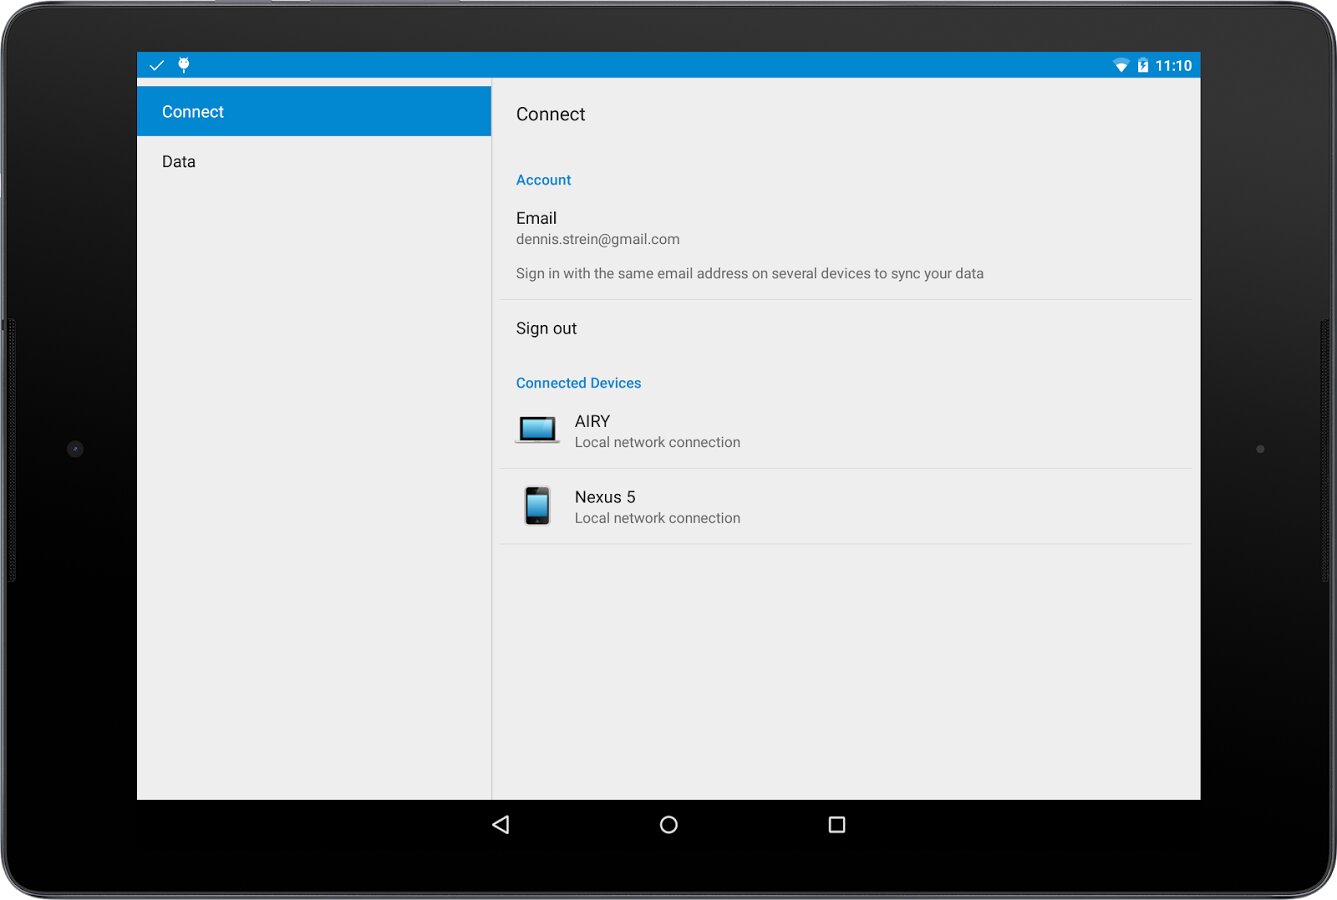Tap the Wi-Fi signal icon
Viewport: 1337px width, 900px height.
click(1121, 66)
